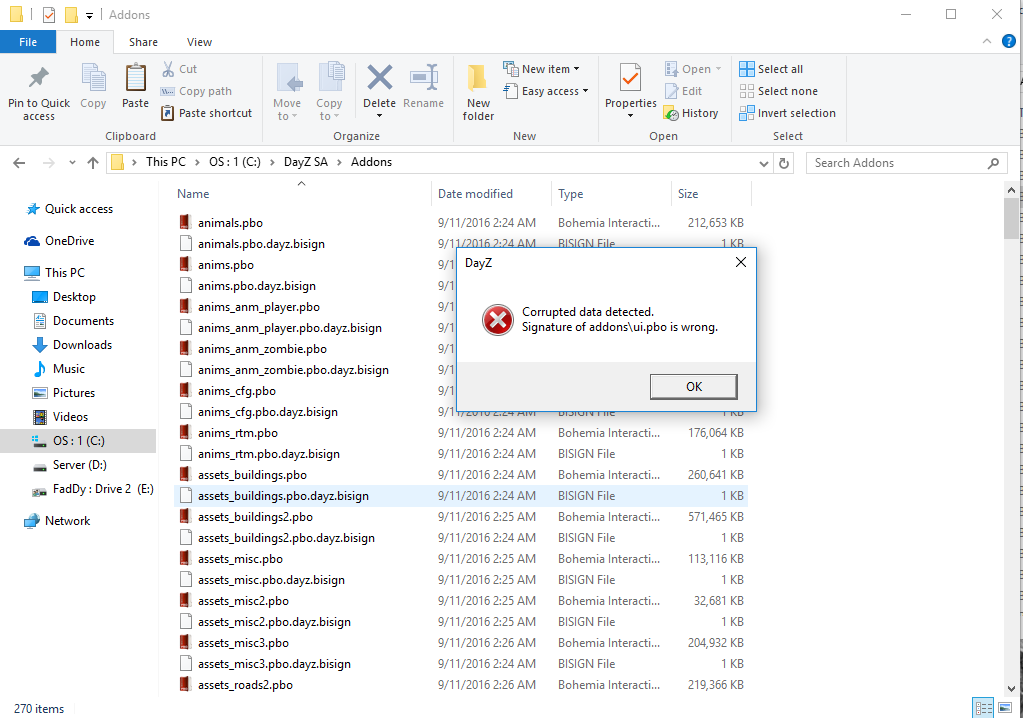Screen dimensions: 1023x718
Task: Open Server (D:) drive in sidebar
Action: click(70, 465)
